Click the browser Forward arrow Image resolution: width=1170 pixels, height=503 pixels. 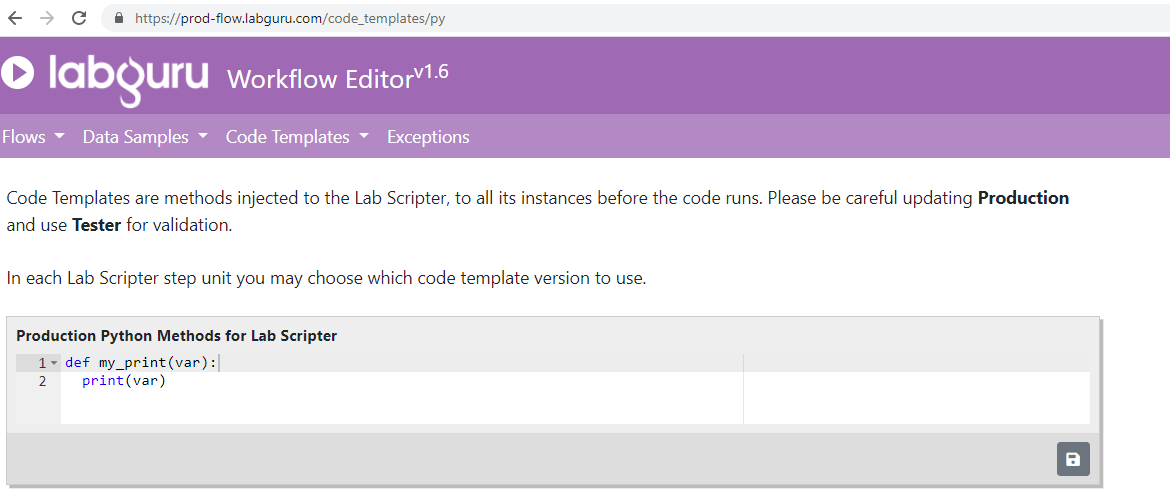tap(47, 18)
